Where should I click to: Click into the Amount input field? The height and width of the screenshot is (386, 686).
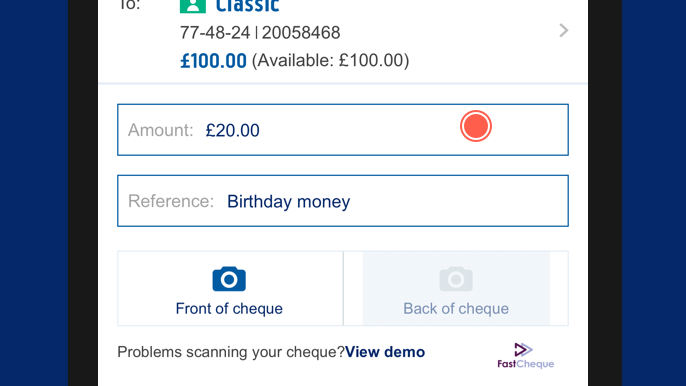343,130
